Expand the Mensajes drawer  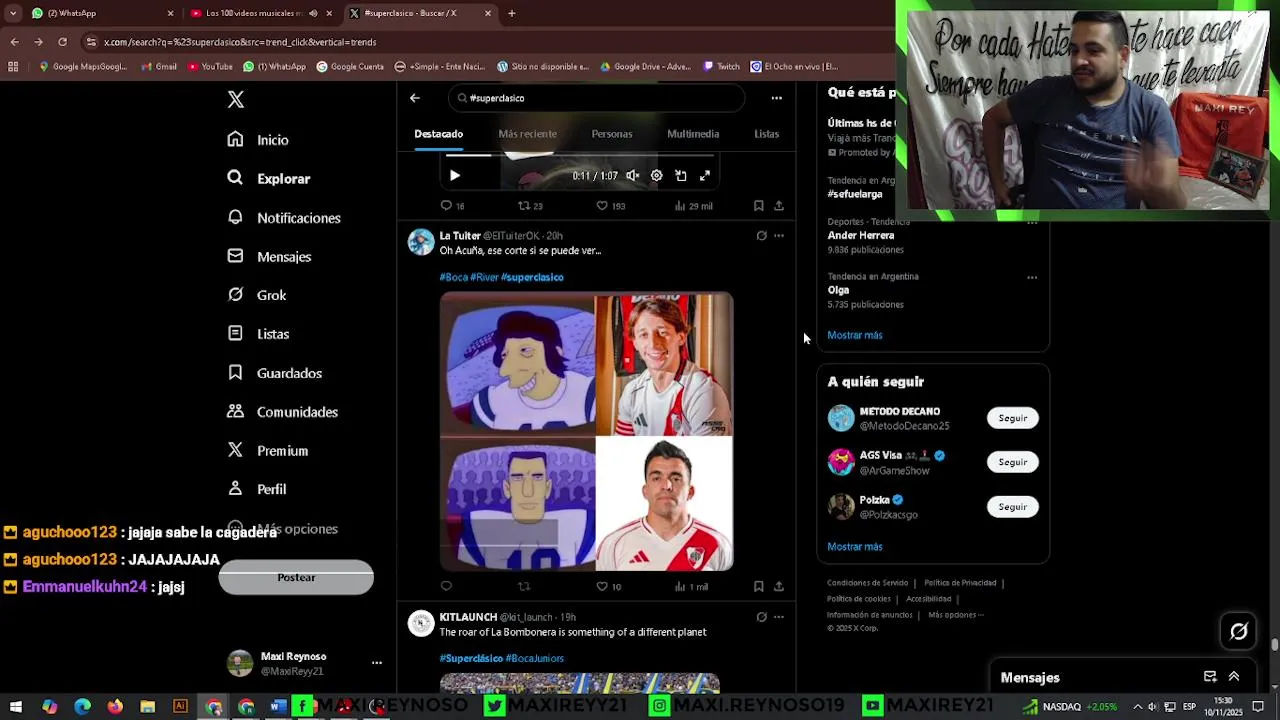coord(1234,677)
